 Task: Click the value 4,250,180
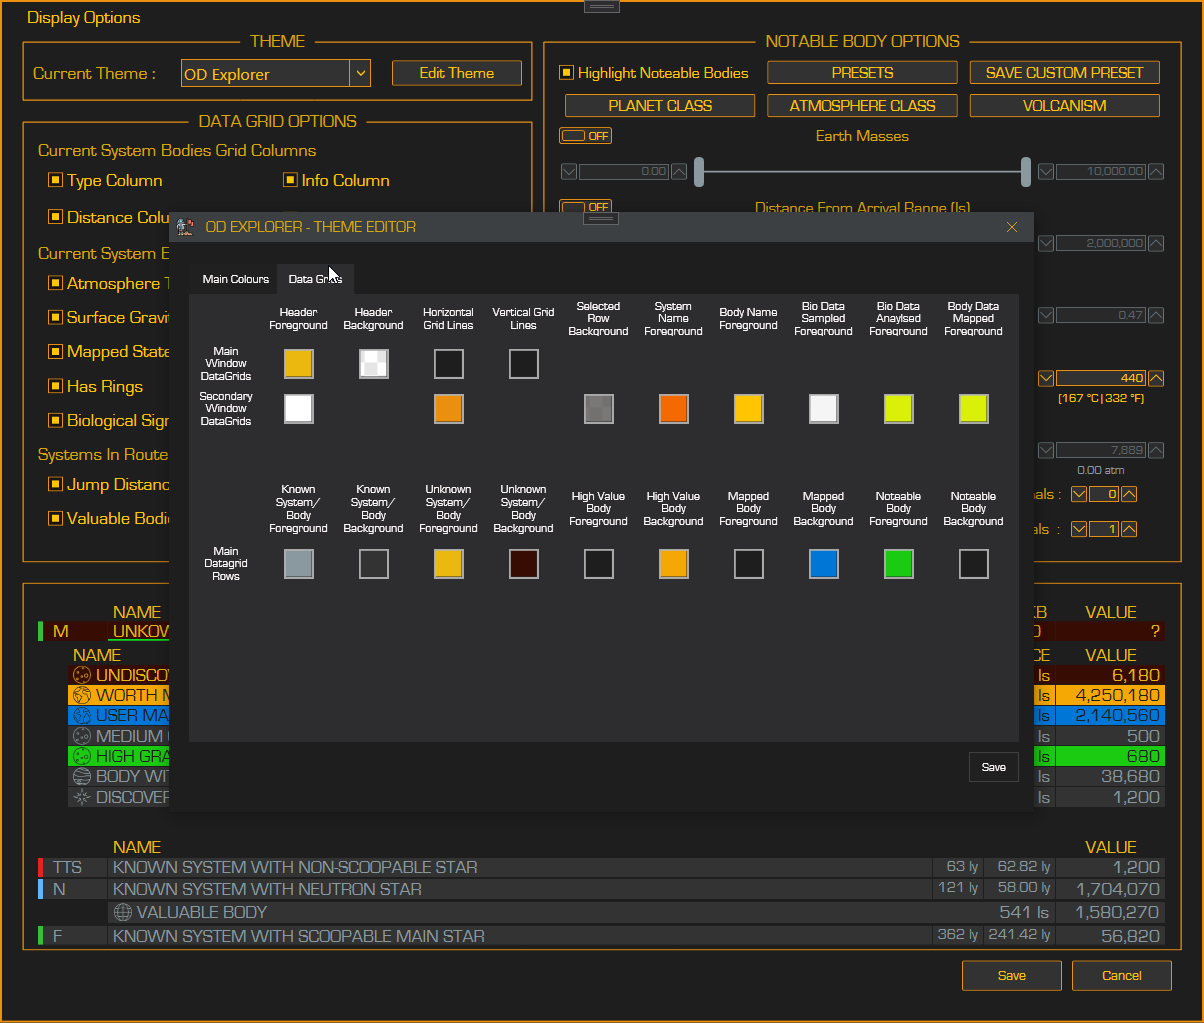pyautogui.click(x=1118, y=695)
